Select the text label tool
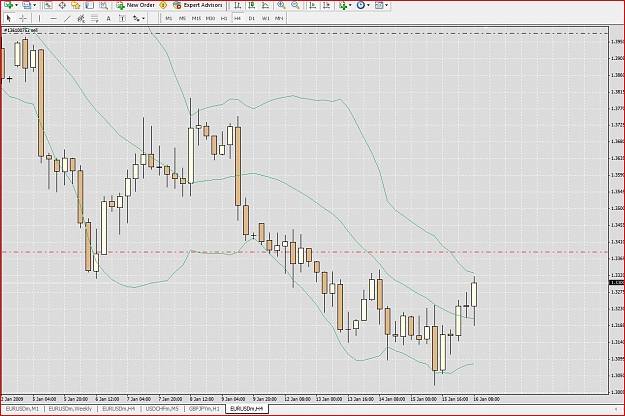This screenshot has height=416, width=625. click(122, 18)
